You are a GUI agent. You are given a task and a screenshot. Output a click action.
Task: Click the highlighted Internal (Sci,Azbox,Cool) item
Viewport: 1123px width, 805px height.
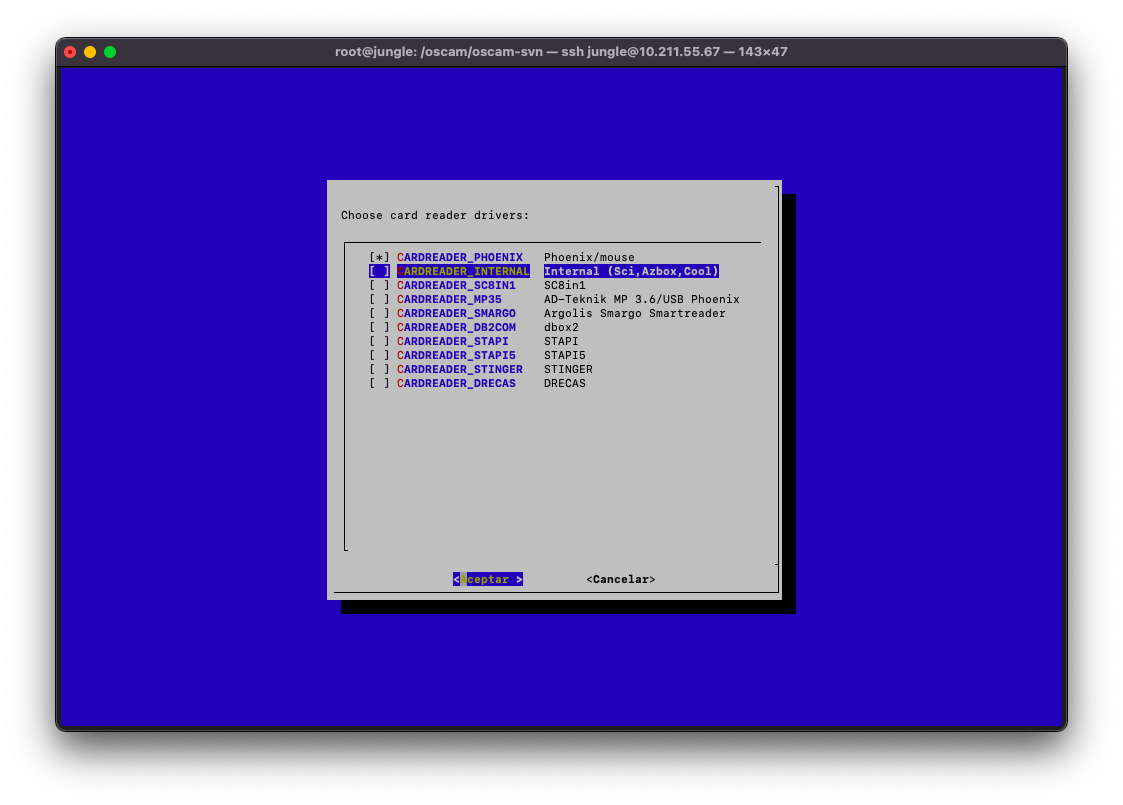(x=631, y=272)
